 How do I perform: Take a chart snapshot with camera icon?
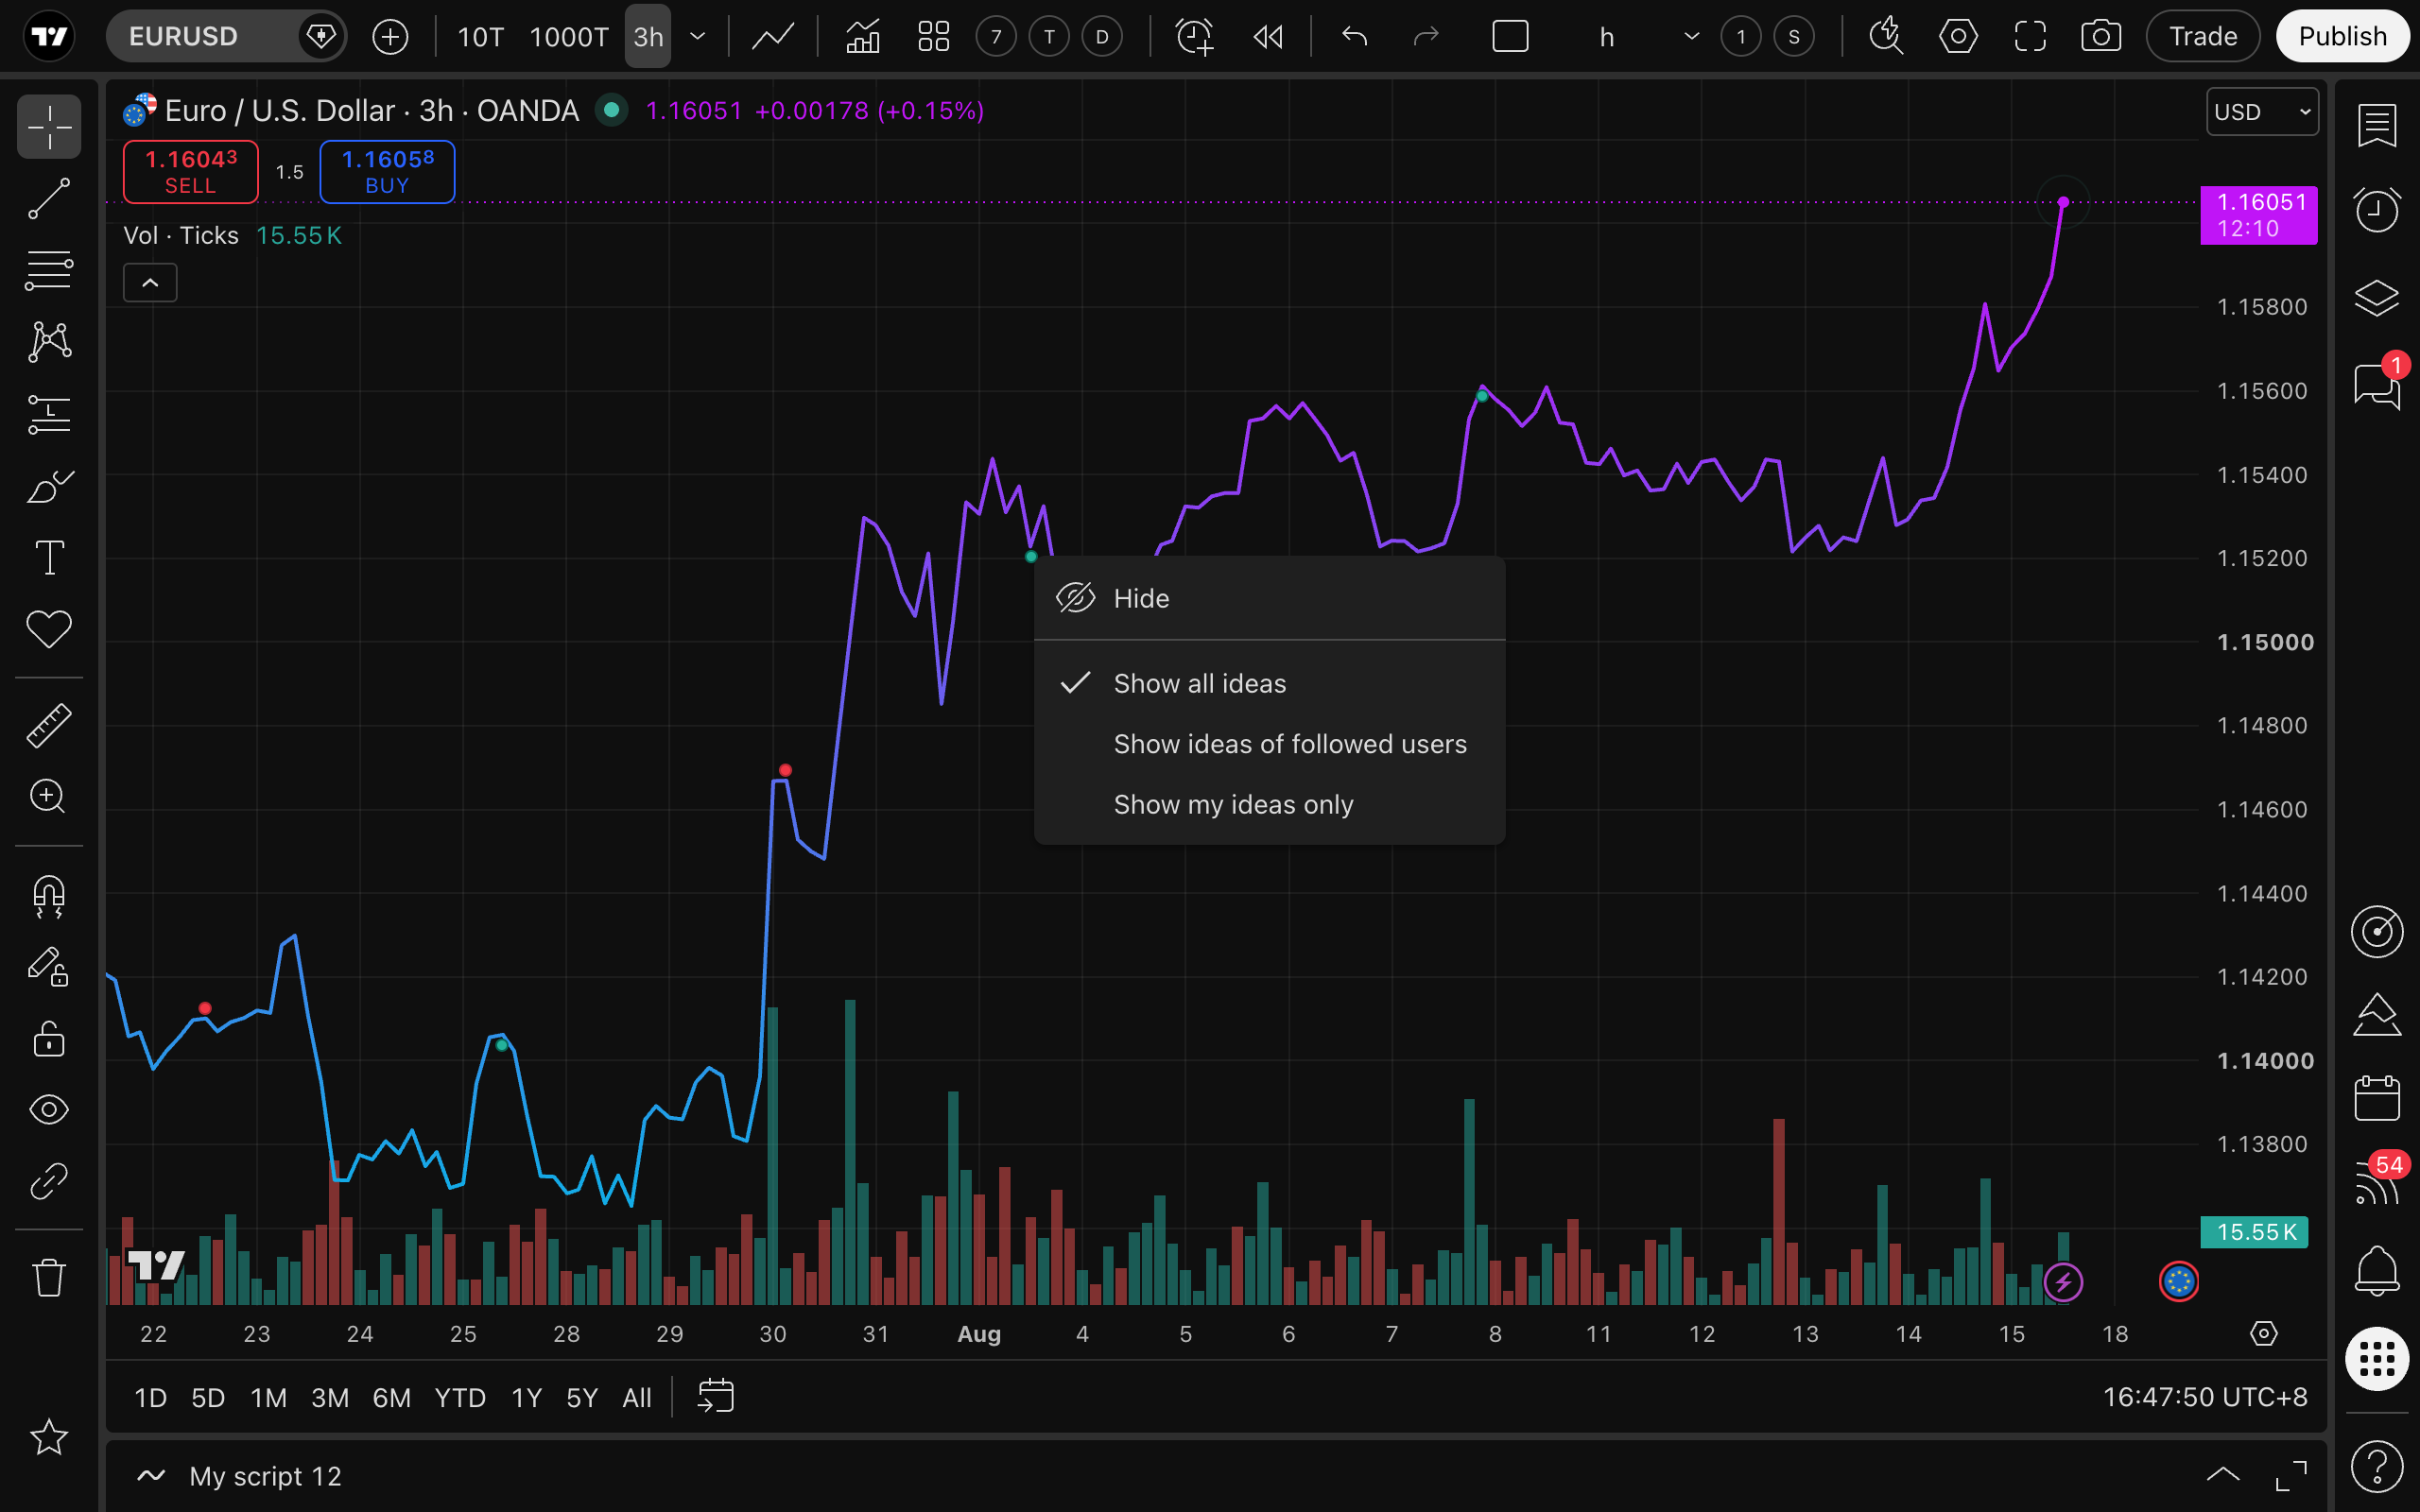[2101, 37]
